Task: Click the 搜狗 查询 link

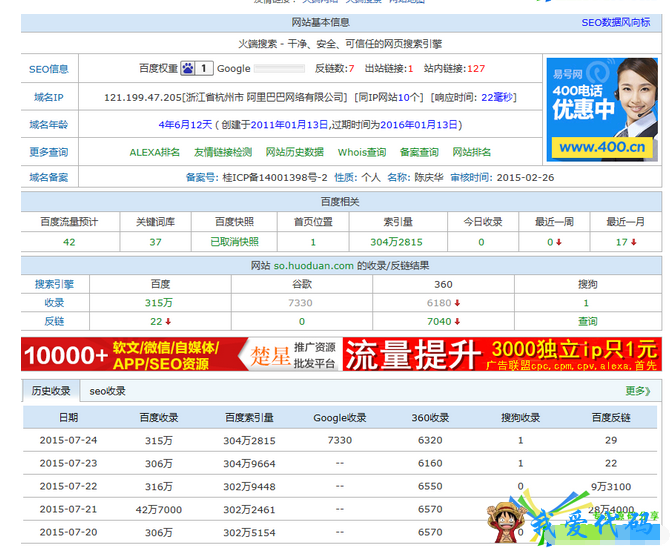Action: [x=588, y=321]
